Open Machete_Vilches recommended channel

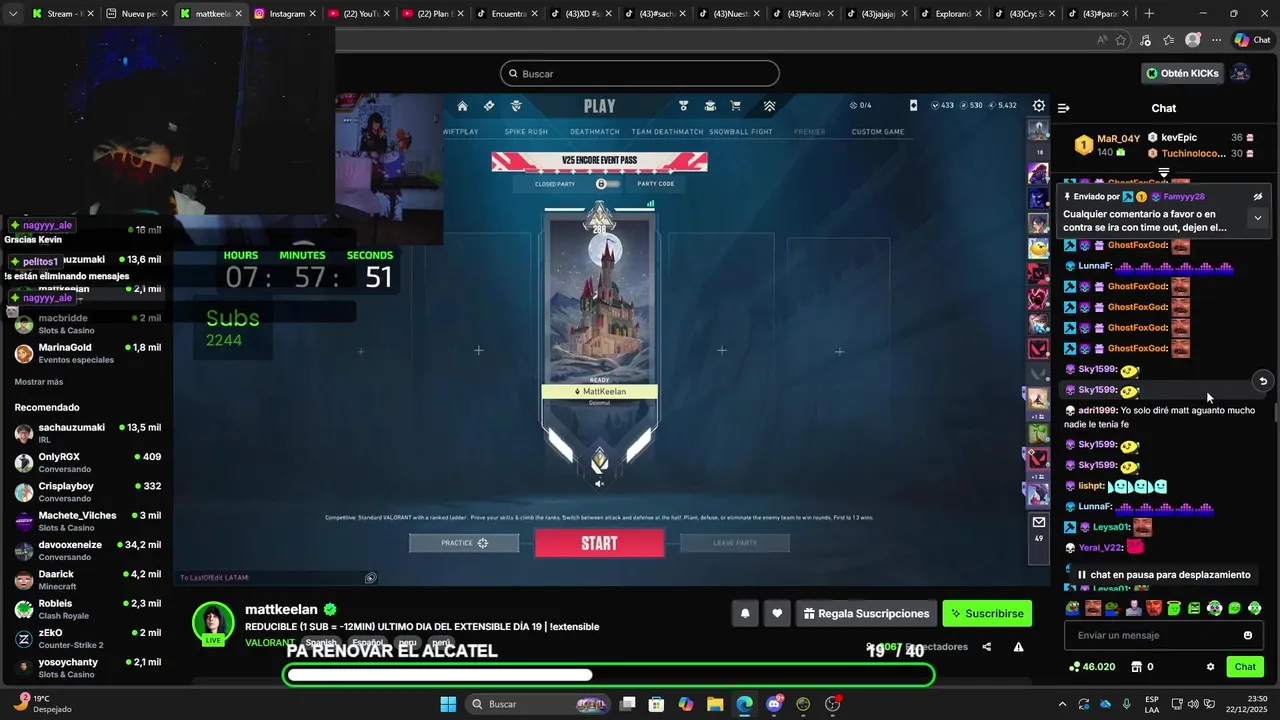87,521
